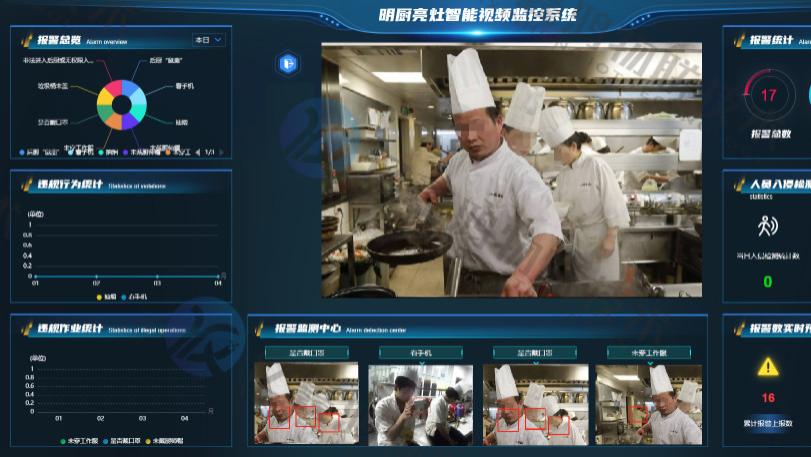
Task: Open the 本日 time range dropdown
Action: 209,40
